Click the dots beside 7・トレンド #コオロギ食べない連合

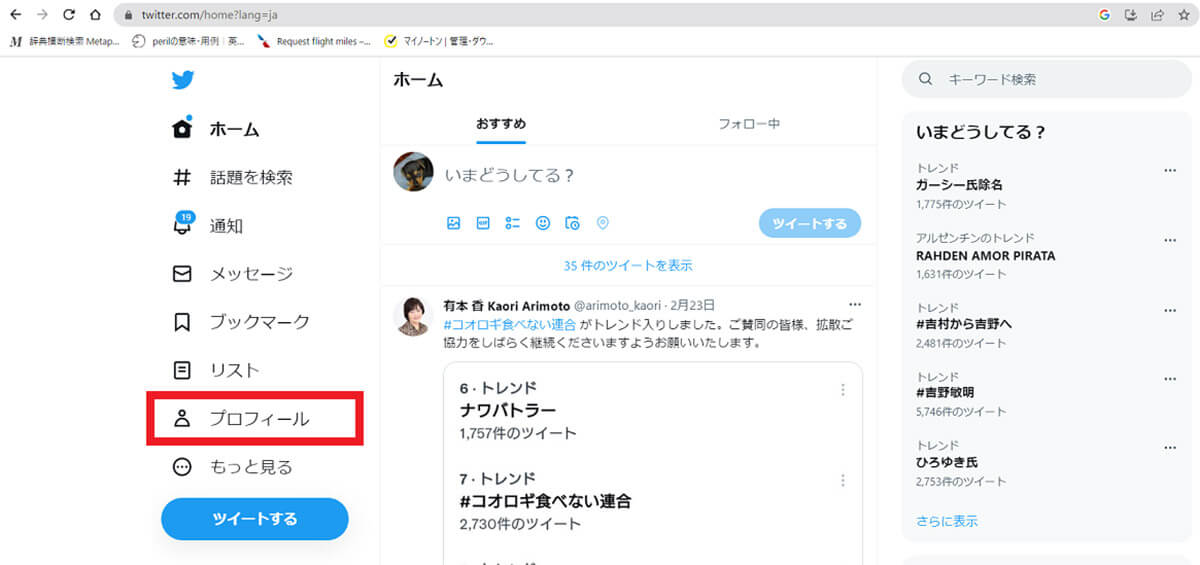pos(843,480)
